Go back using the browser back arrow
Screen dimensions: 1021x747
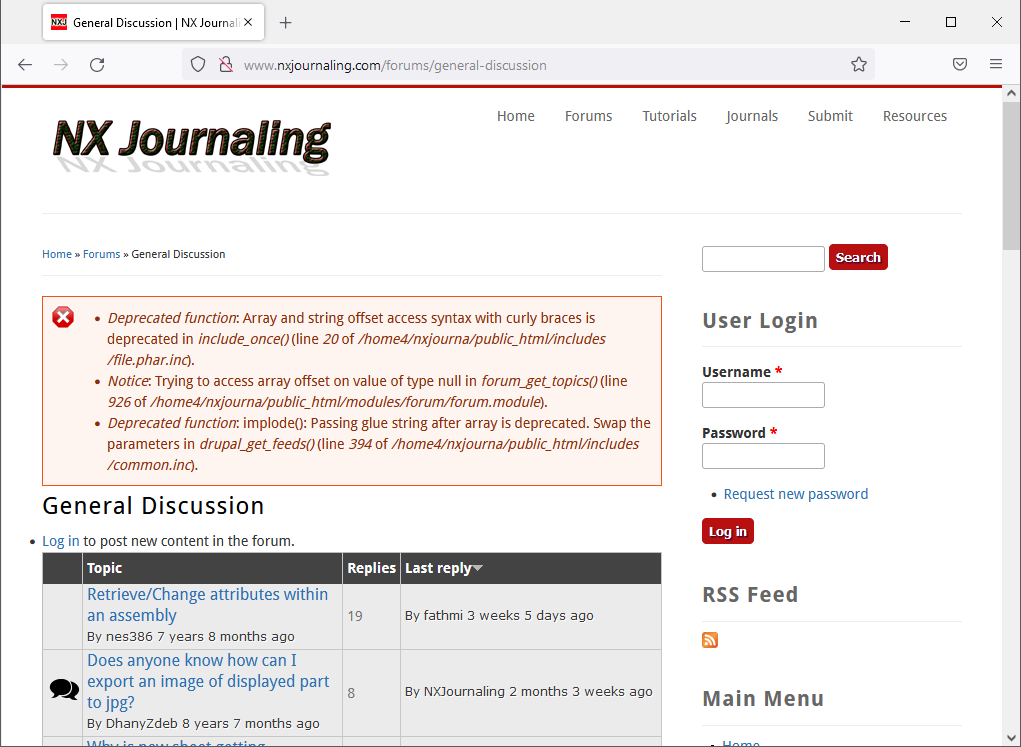[25, 64]
